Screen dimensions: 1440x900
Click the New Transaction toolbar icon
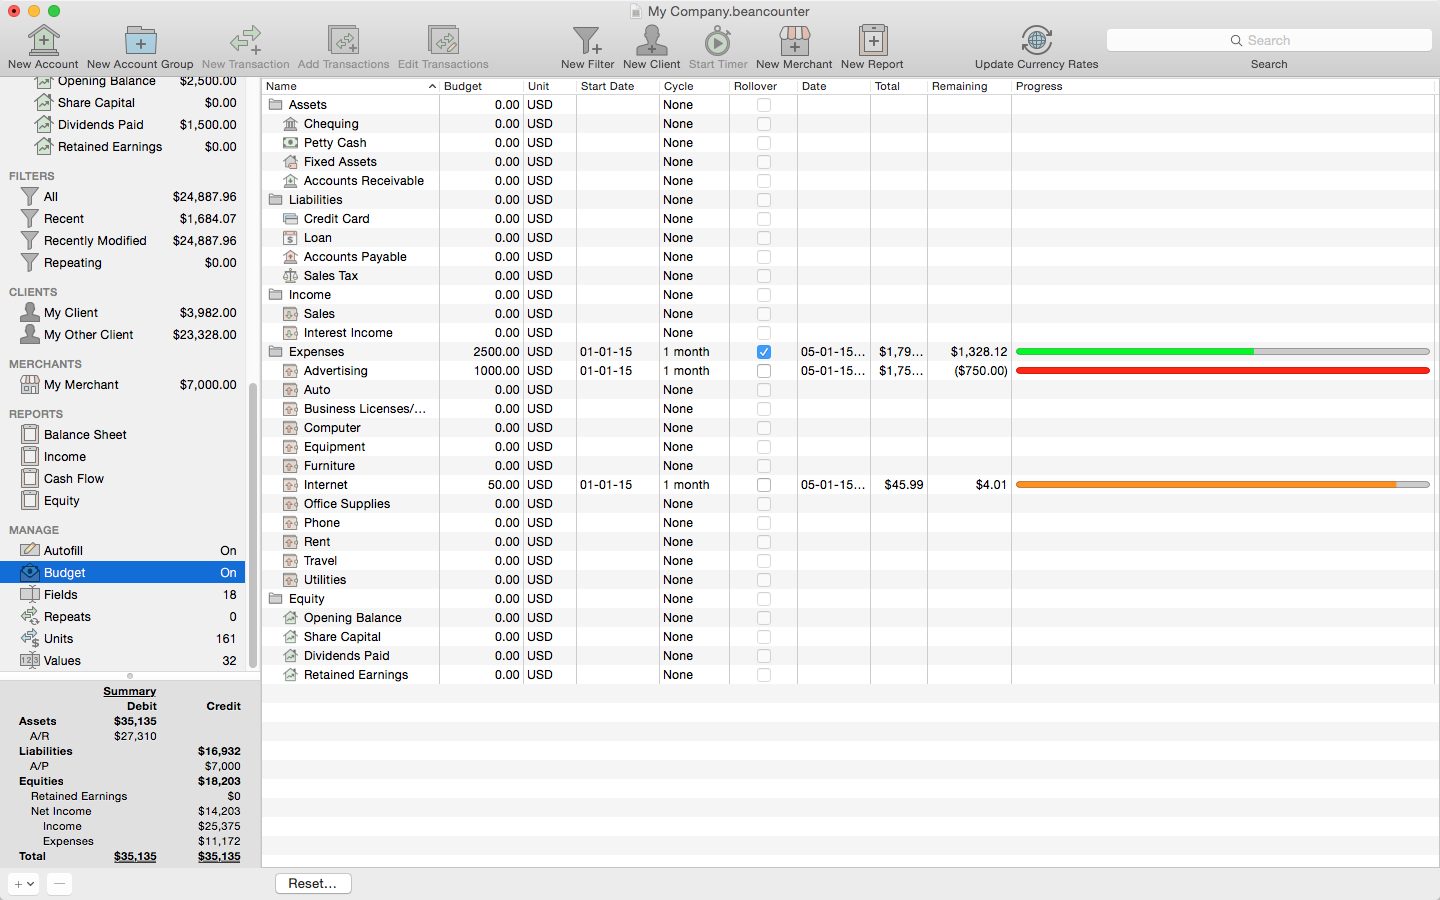[x=246, y=40]
